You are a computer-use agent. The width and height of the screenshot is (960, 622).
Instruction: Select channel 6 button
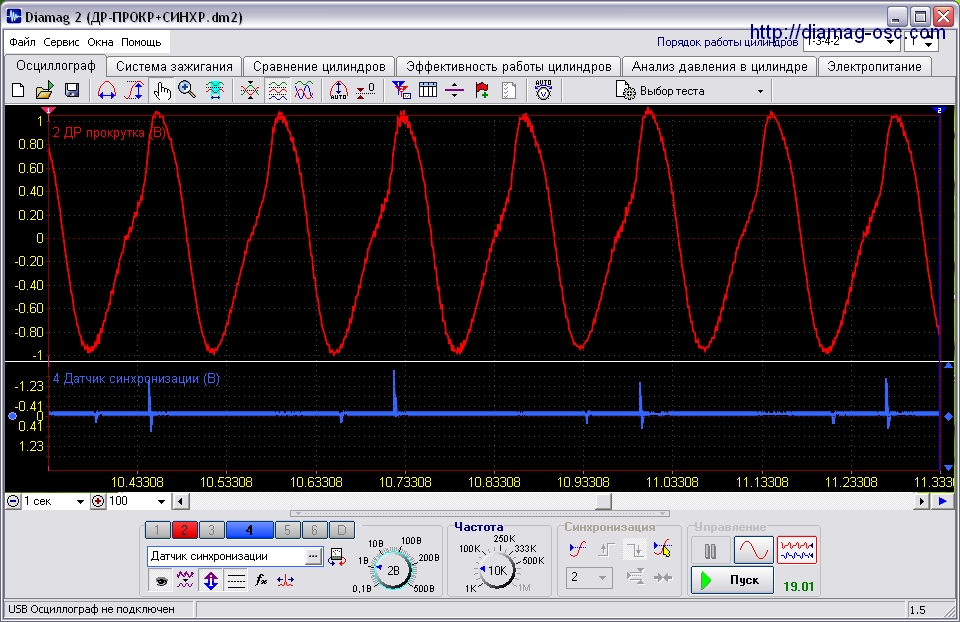[314, 530]
